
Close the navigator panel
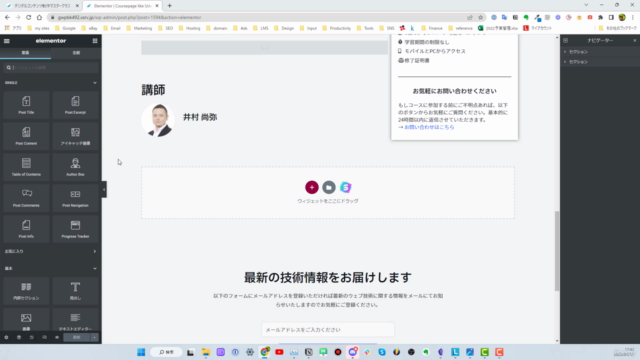point(635,40)
